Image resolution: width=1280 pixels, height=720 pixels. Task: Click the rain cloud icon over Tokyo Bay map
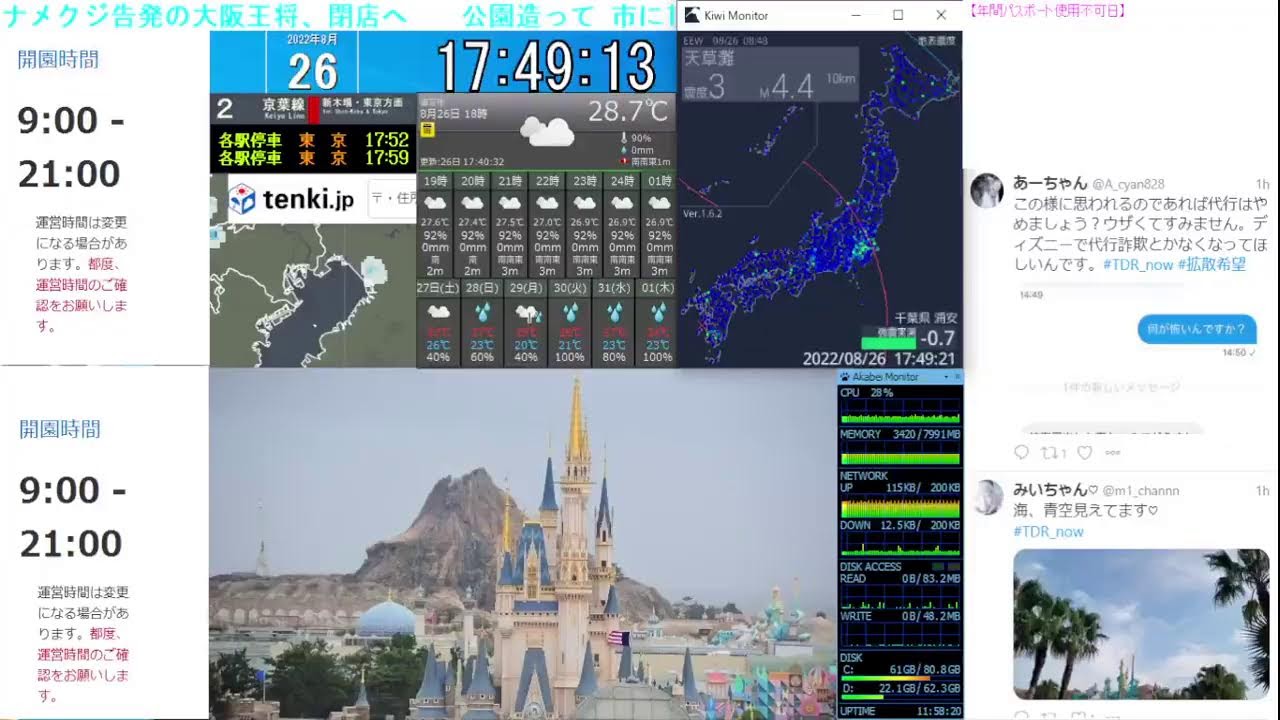click(372, 270)
